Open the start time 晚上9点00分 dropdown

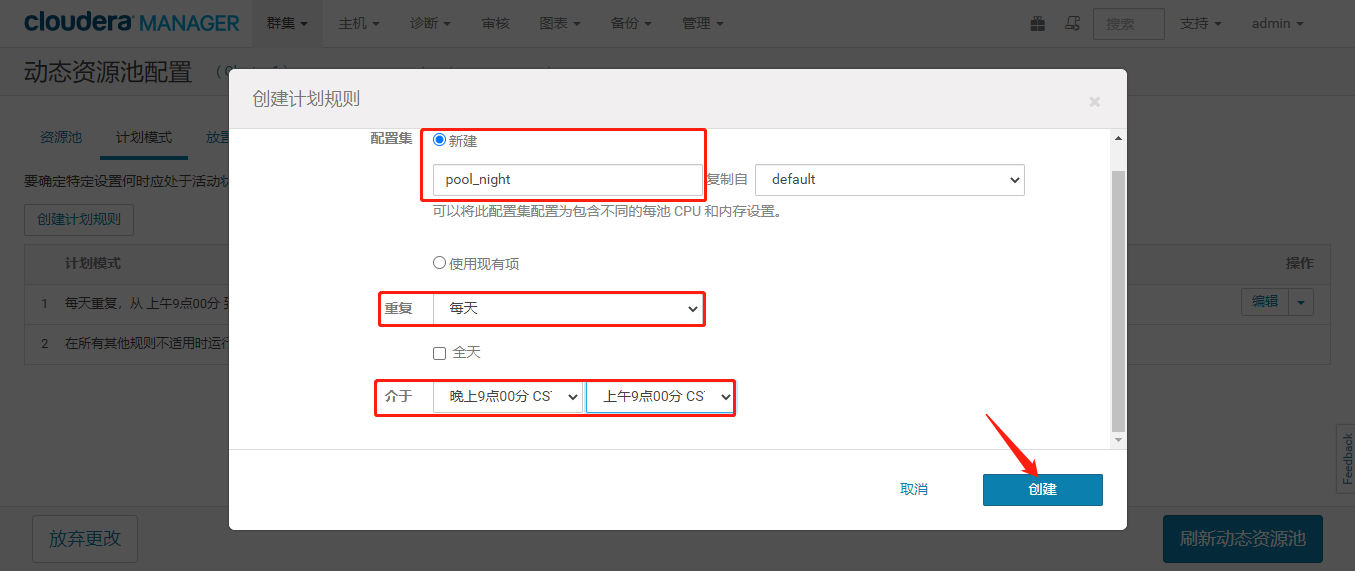(508, 397)
